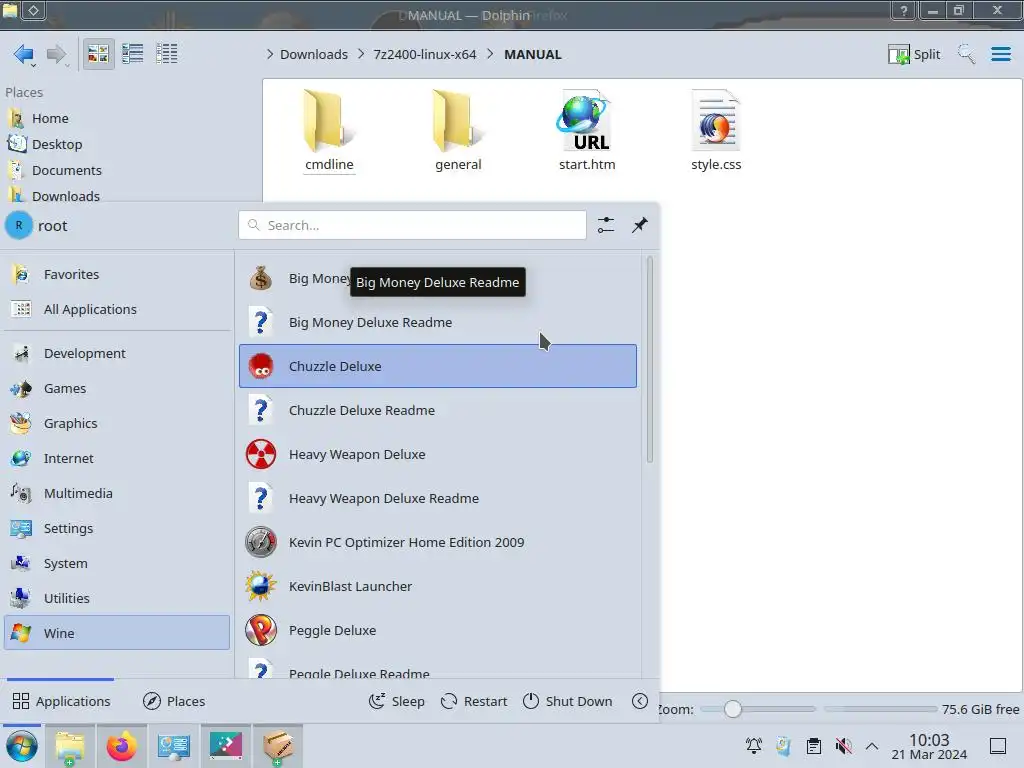This screenshot has width=1024, height=768.
Task: Go back with the Dolphin back arrow
Action: click(24, 54)
